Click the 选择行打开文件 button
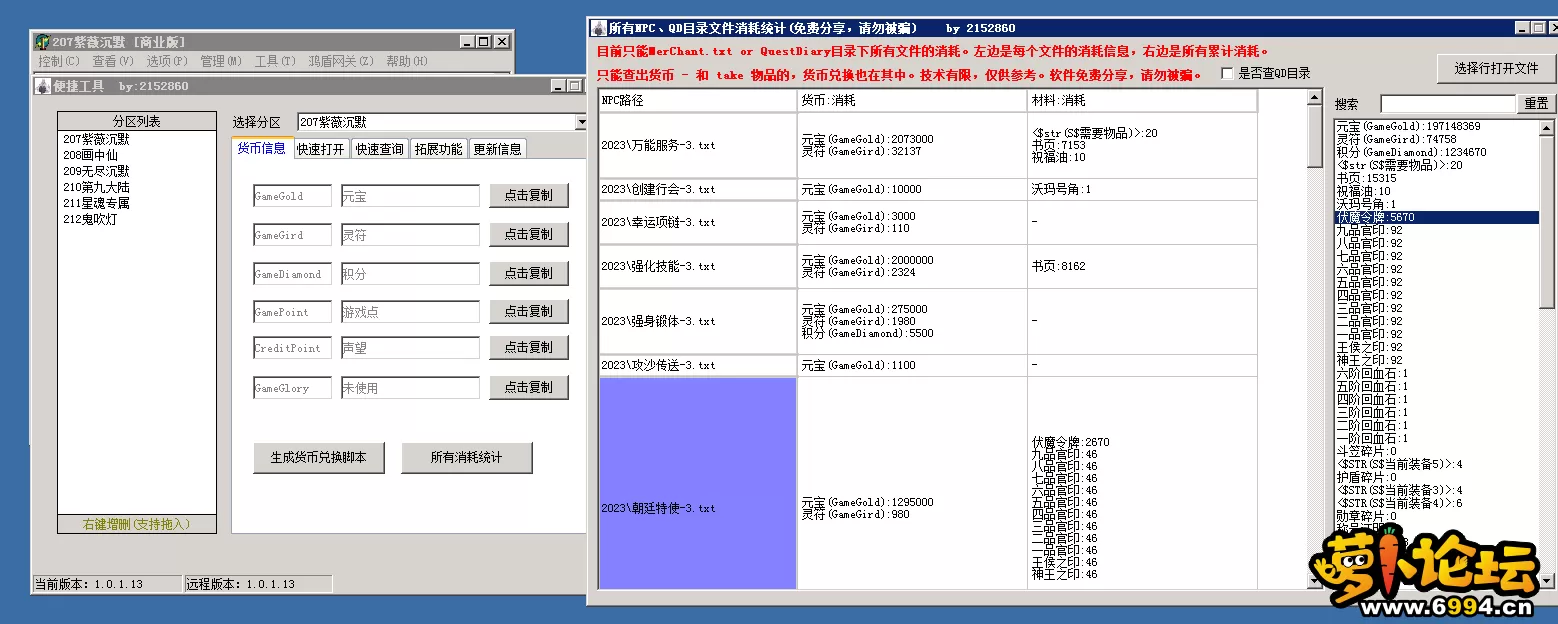The height and width of the screenshot is (624, 1558). click(1495, 68)
